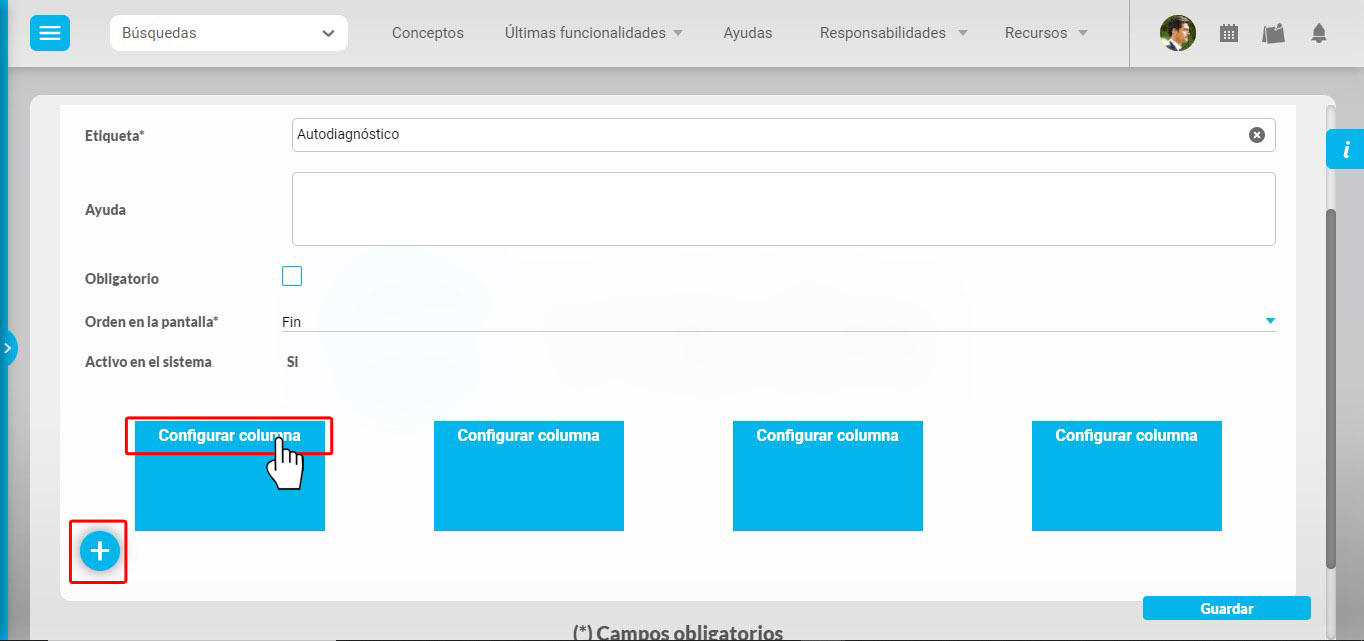Click the Guardar button
Screen dimensions: 1364x641
(1226, 608)
